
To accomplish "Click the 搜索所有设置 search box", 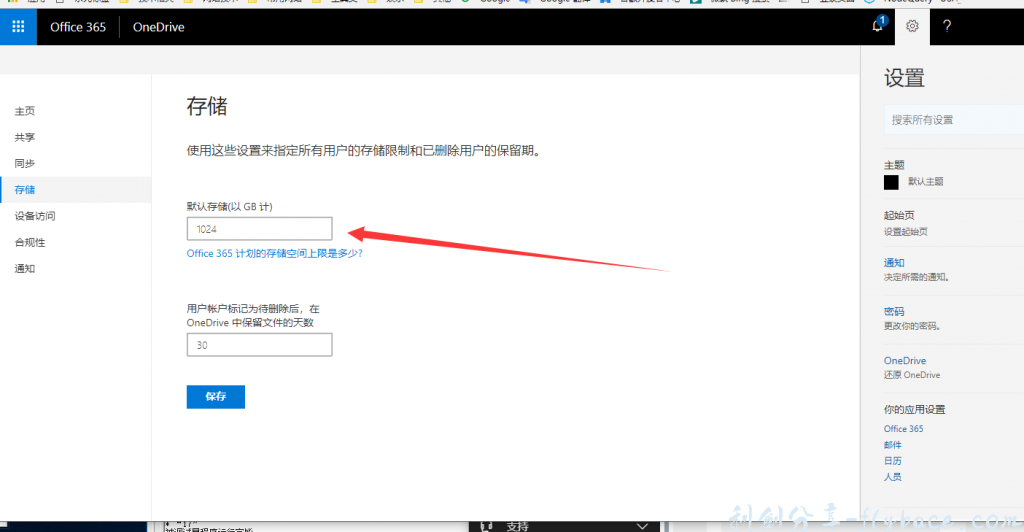I will [x=950, y=120].
